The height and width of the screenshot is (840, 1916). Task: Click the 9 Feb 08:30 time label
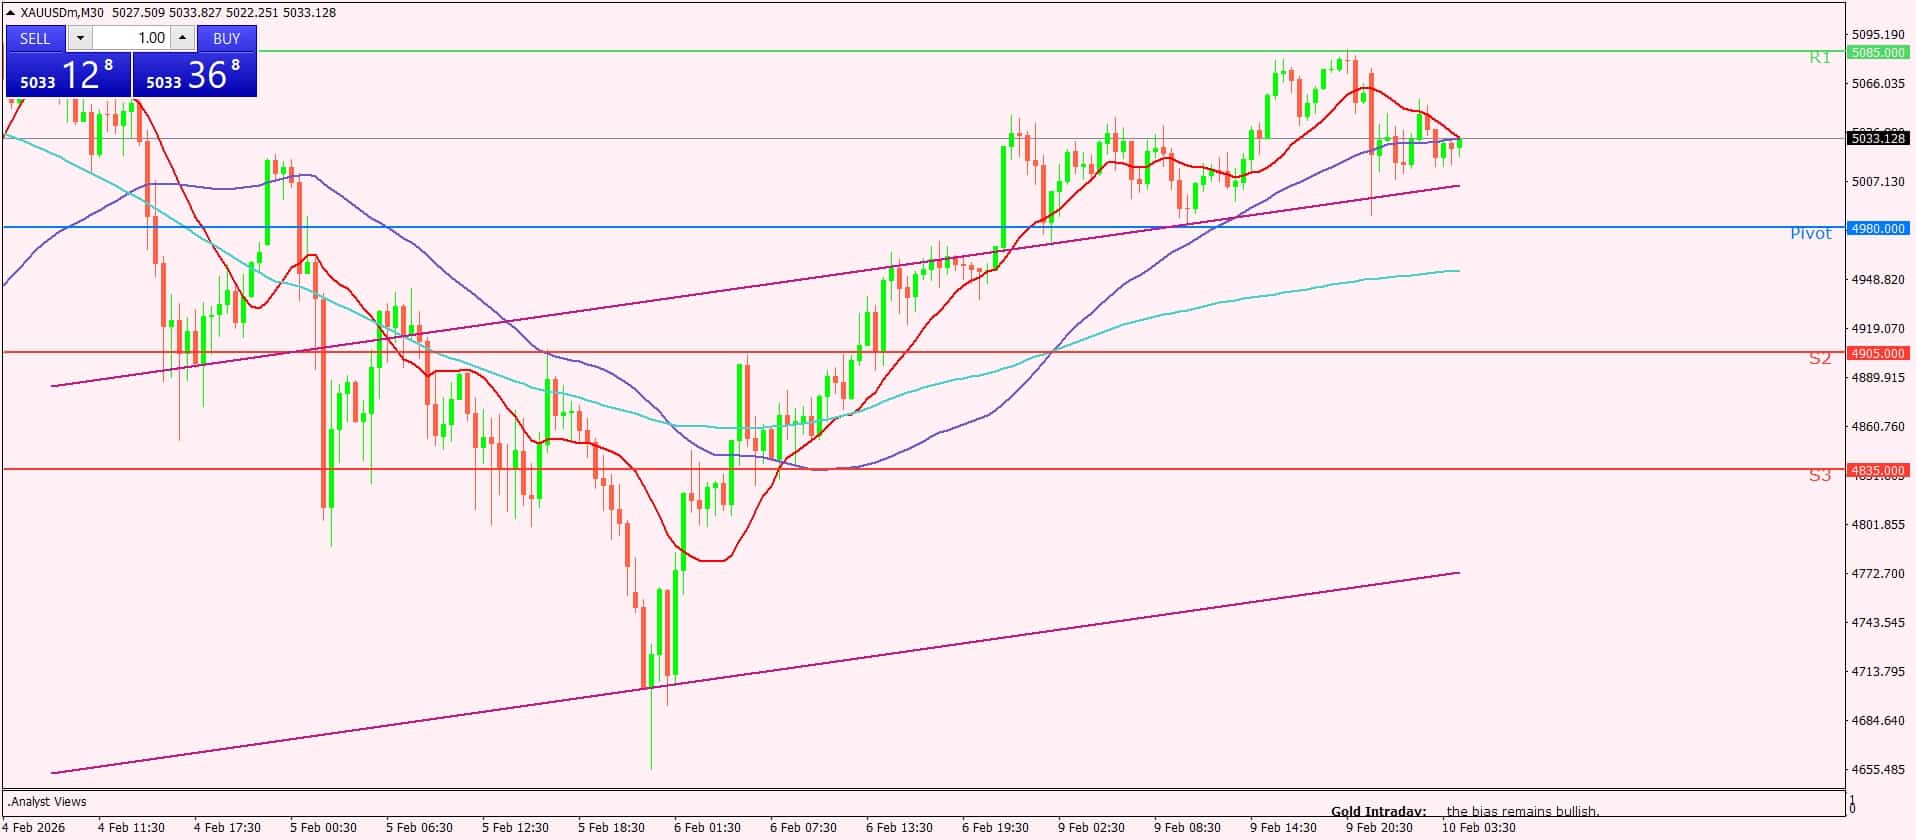click(x=1187, y=827)
